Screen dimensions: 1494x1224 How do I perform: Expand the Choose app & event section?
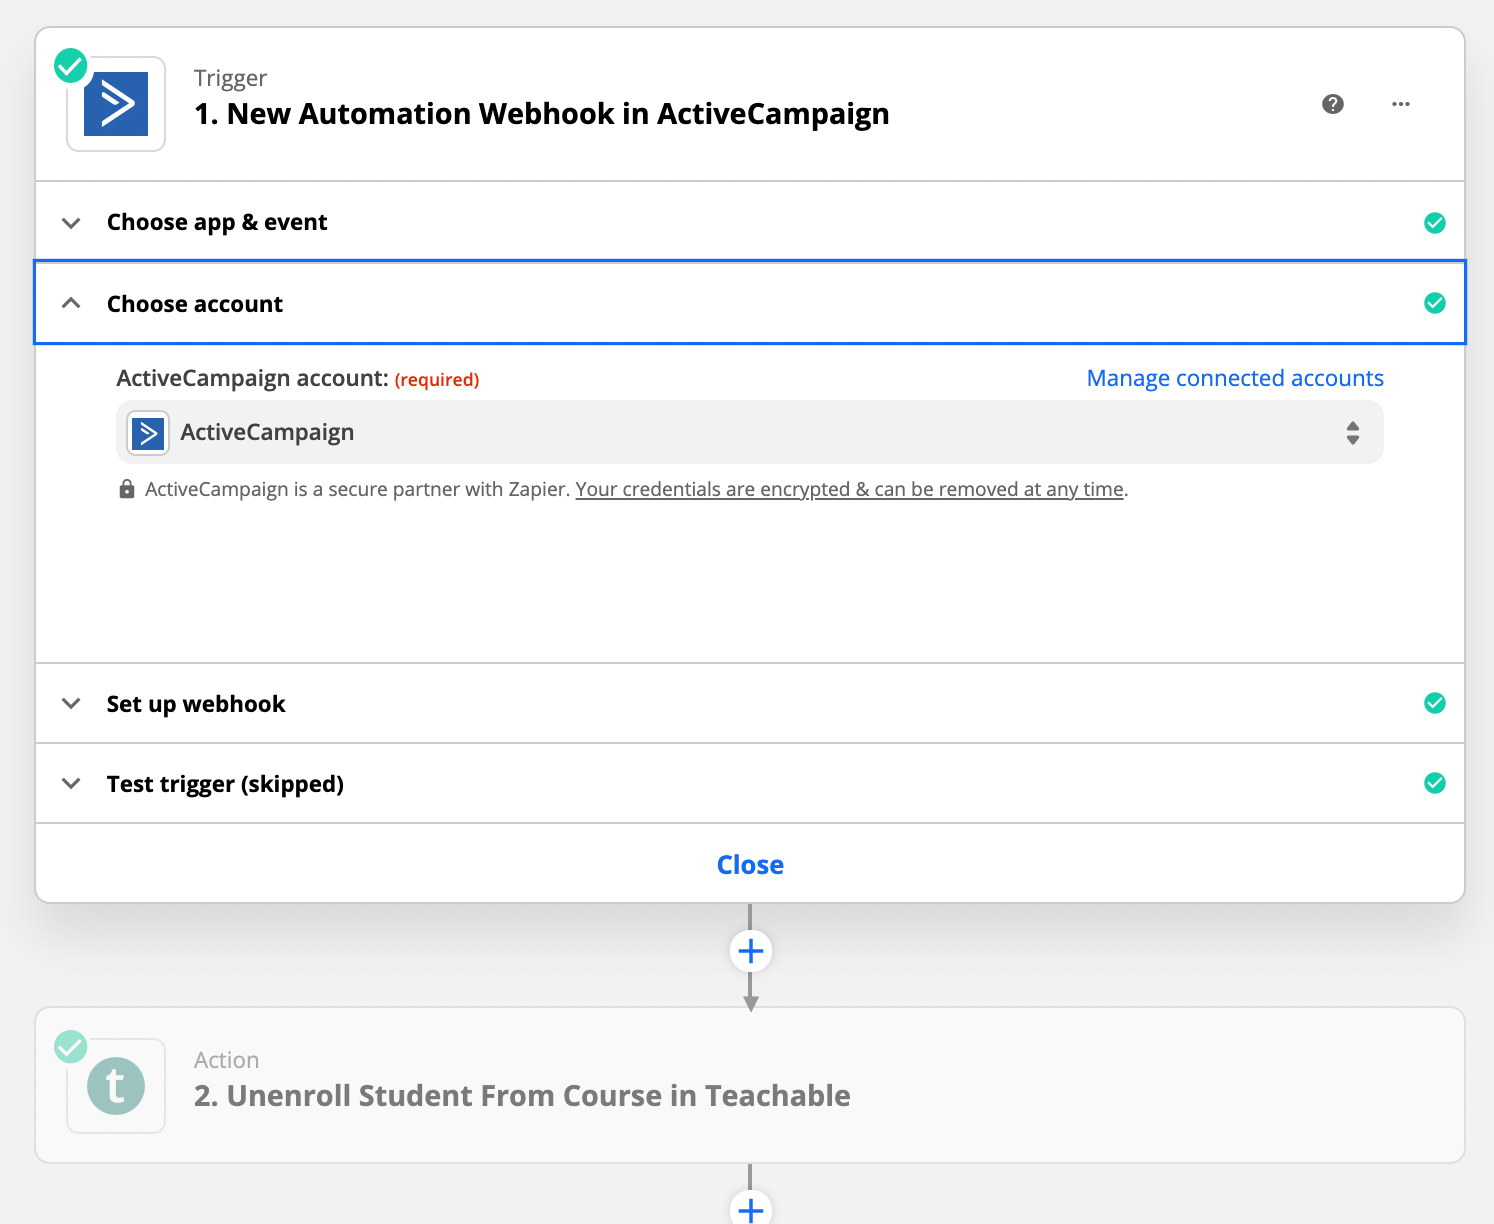750,222
